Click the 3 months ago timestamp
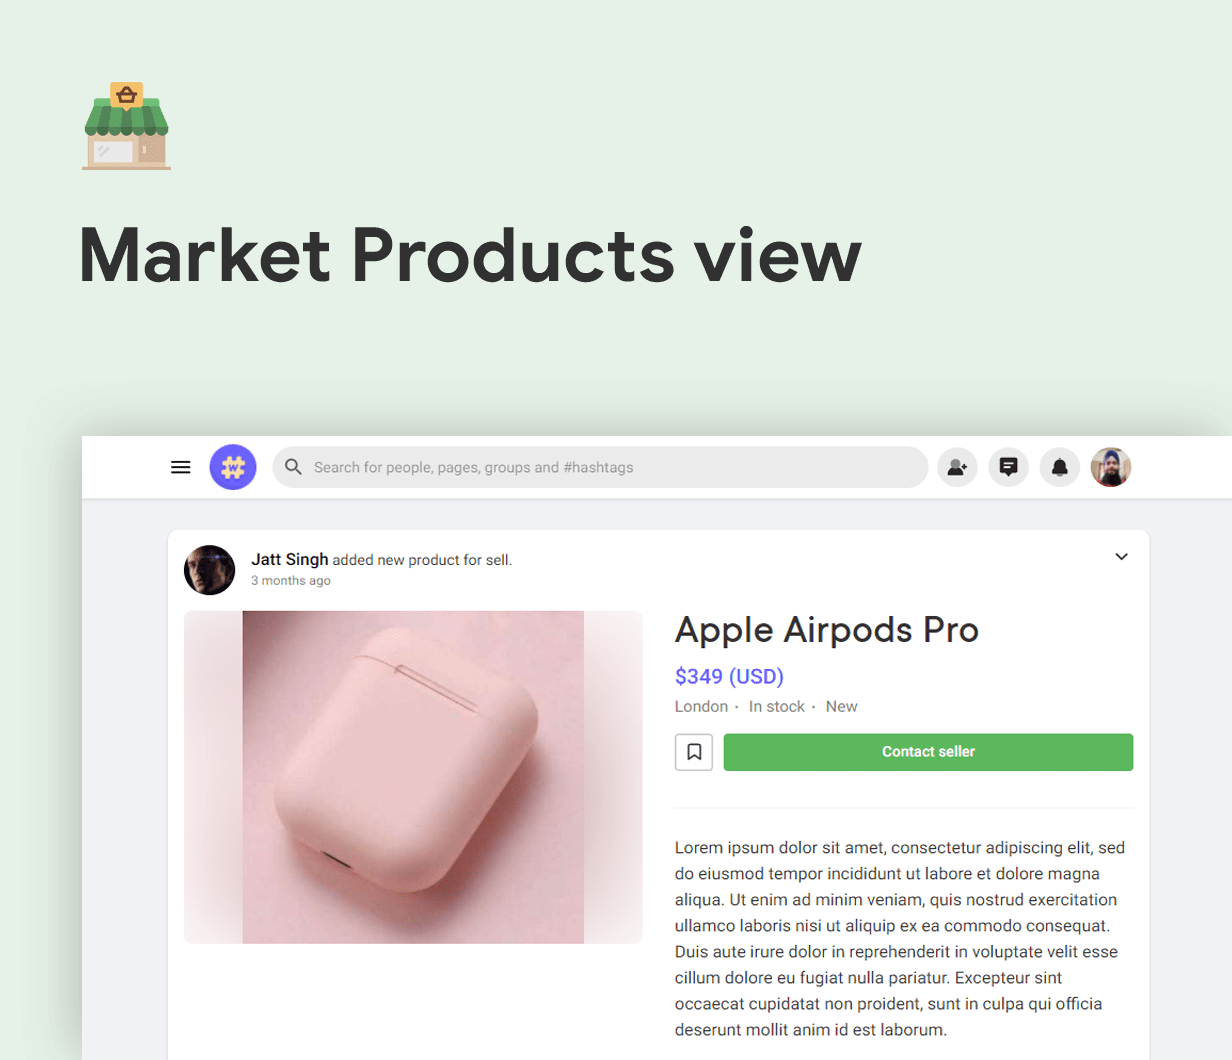 pyautogui.click(x=291, y=581)
